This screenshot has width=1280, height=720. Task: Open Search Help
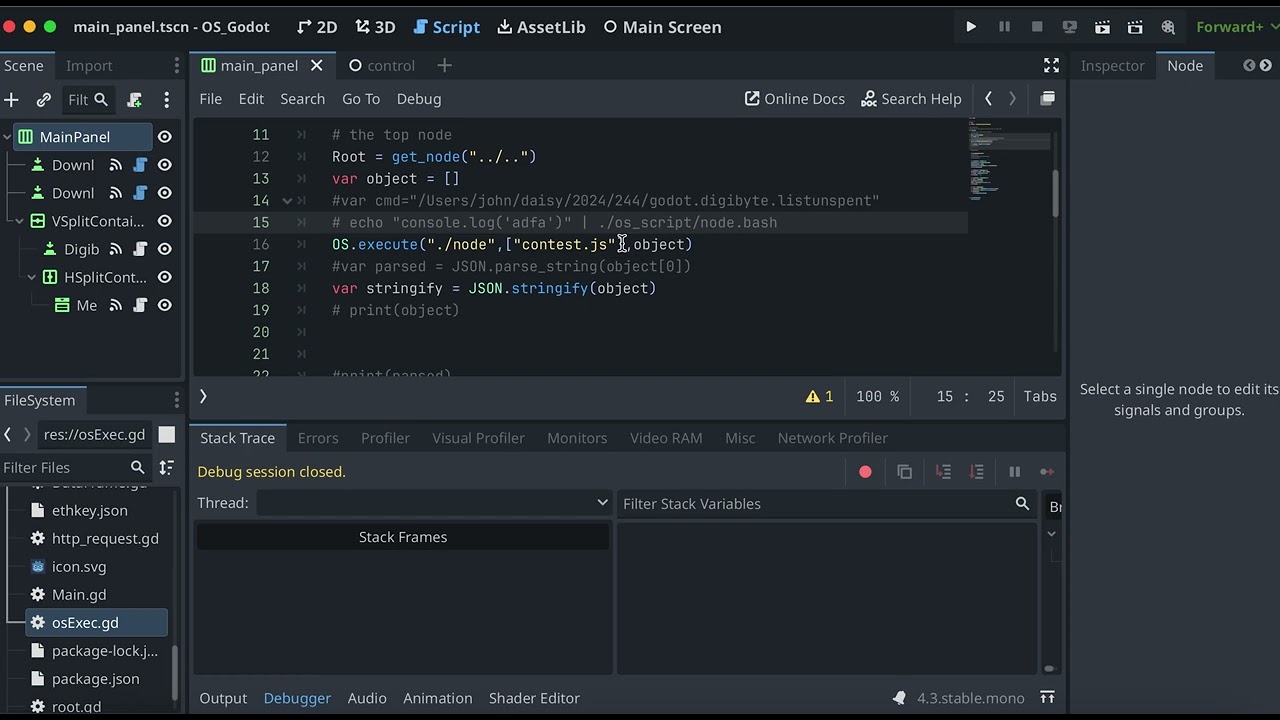point(911,99)
